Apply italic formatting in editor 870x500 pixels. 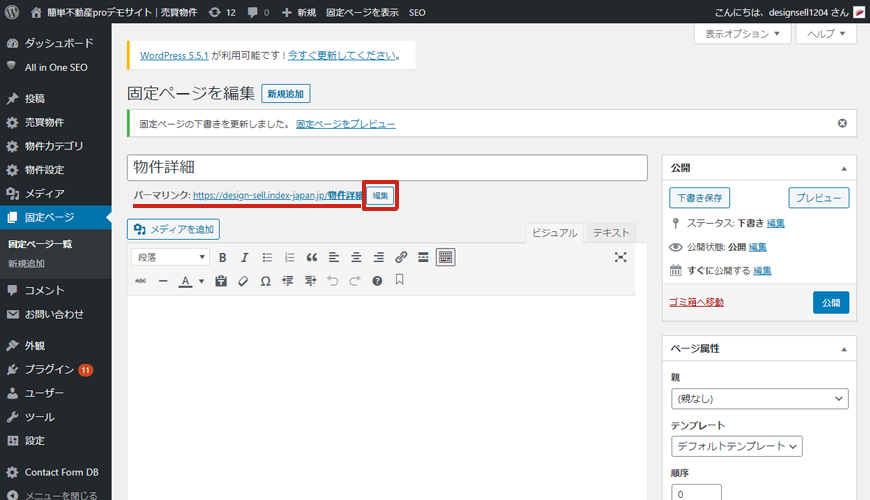(244, 257)
